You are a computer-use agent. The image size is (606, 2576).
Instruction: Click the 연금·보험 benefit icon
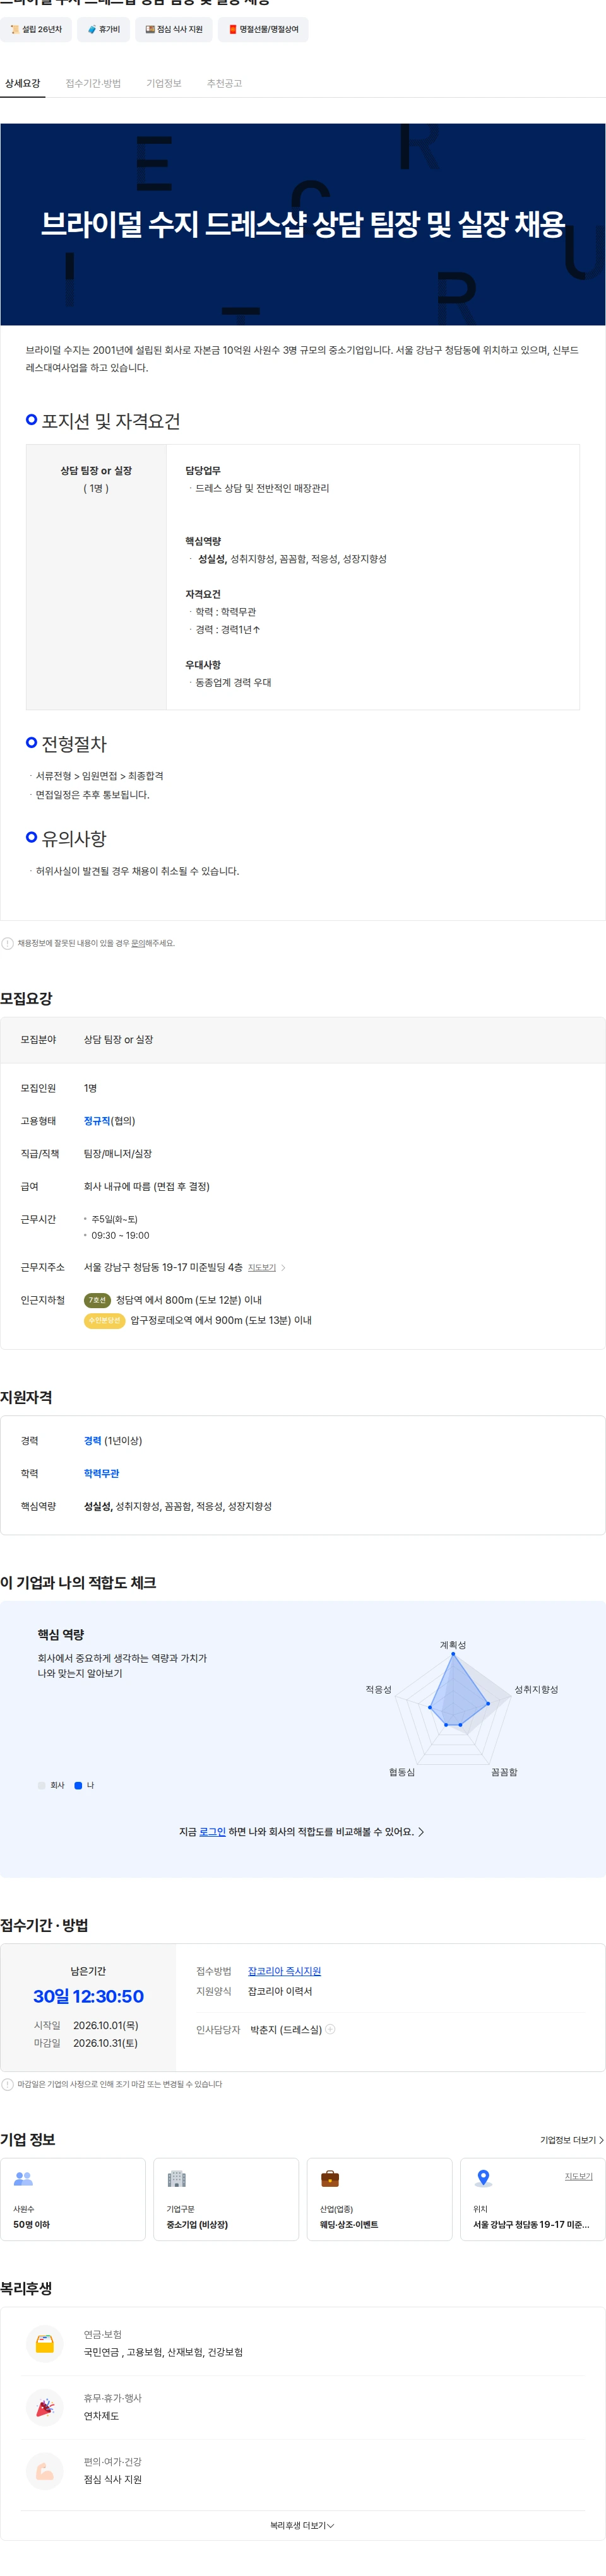click(x=45, y=2343)
